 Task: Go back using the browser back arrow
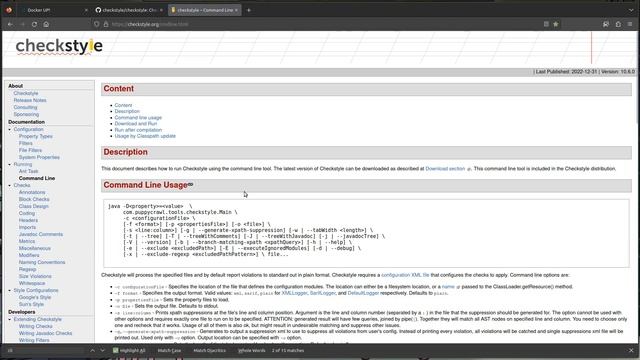[x=10, y=24]
